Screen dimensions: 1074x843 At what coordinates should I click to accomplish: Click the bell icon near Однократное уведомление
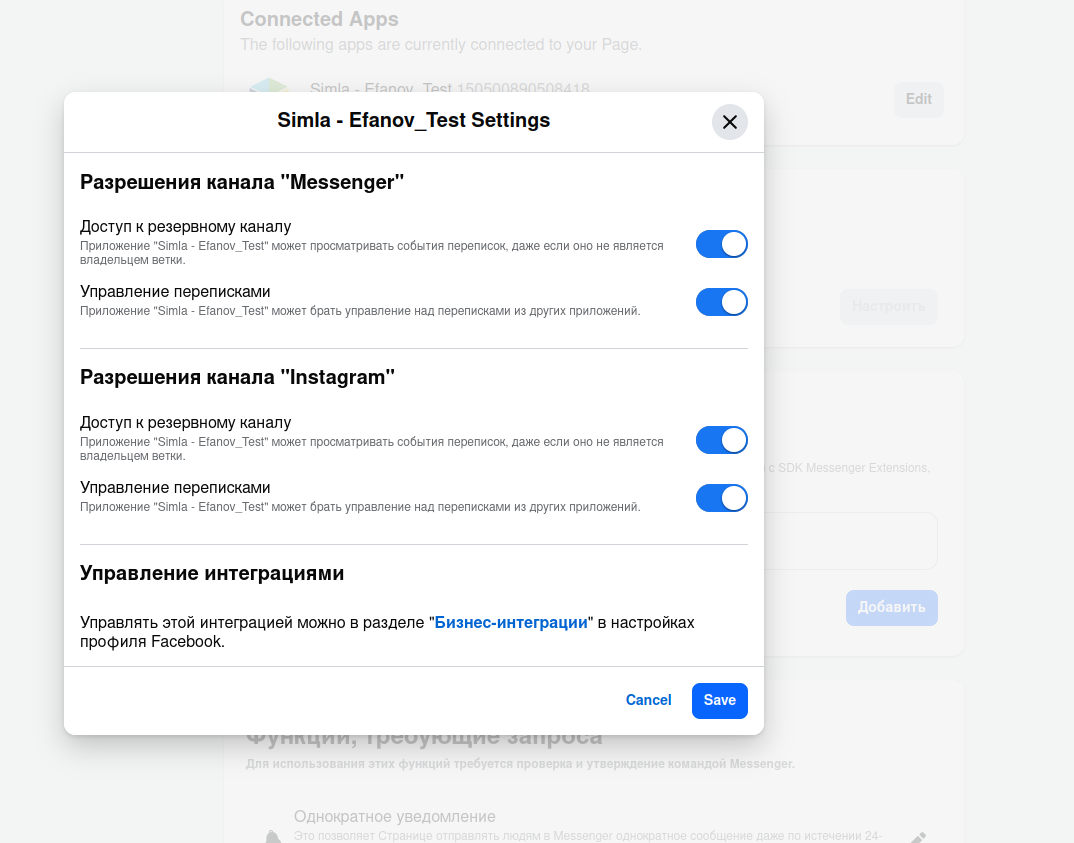click(x=272, y=836)
